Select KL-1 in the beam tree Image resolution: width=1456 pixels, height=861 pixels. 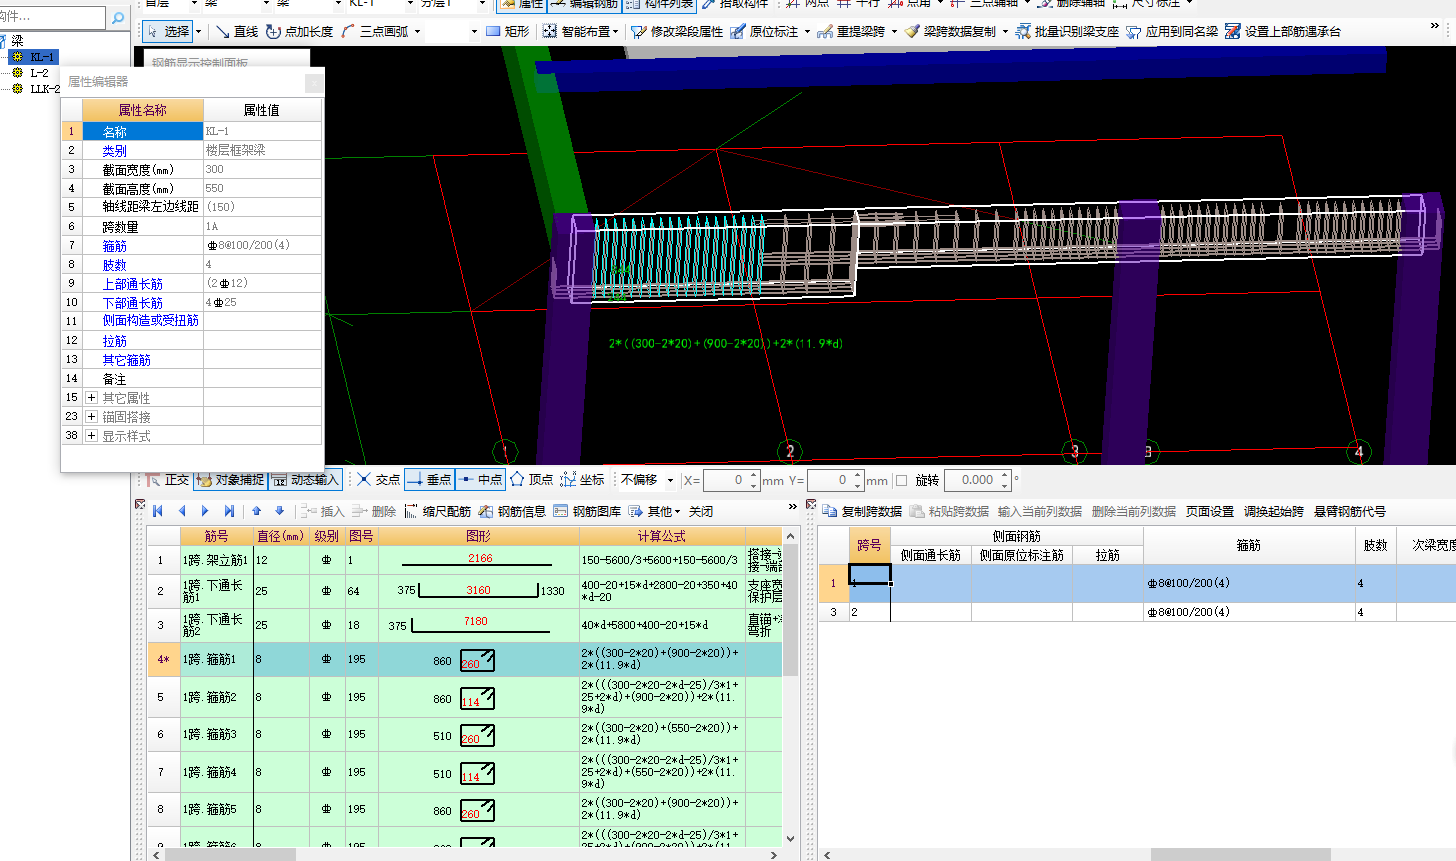click(43, 57)
